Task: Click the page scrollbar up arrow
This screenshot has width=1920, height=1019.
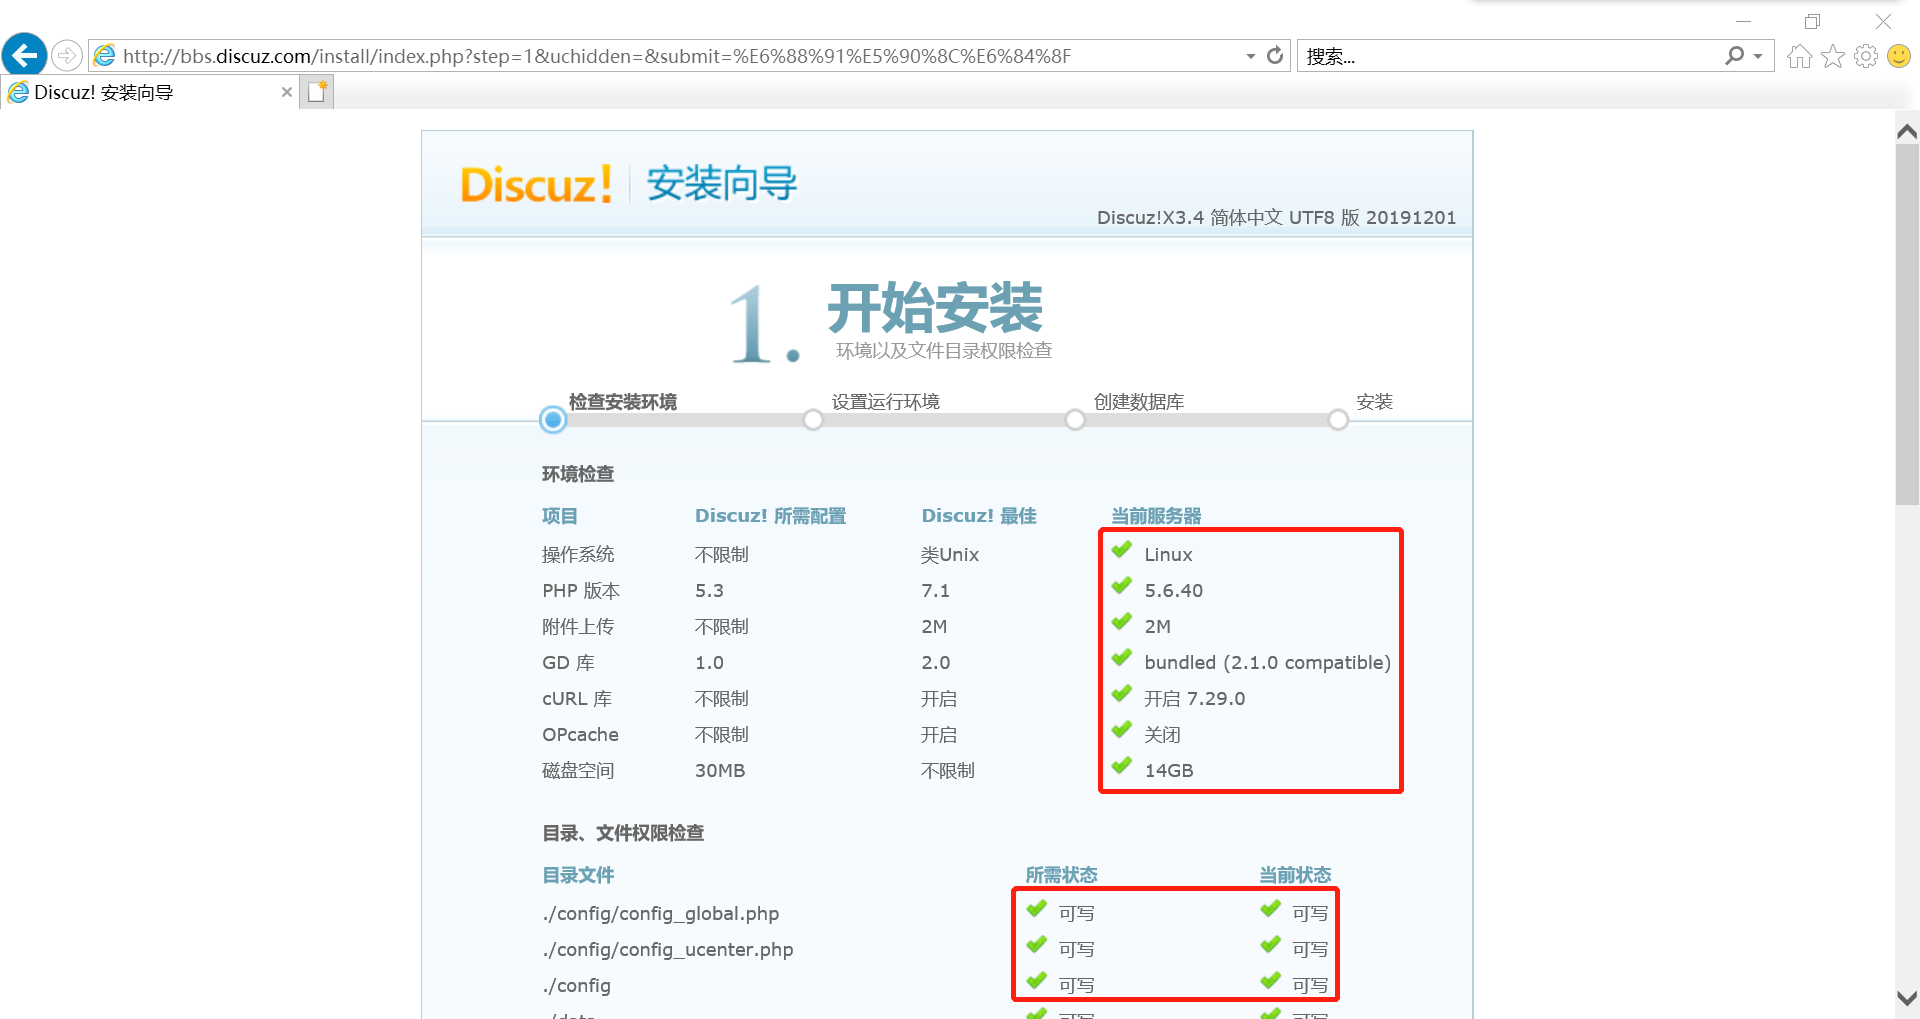Action: 1907,131
